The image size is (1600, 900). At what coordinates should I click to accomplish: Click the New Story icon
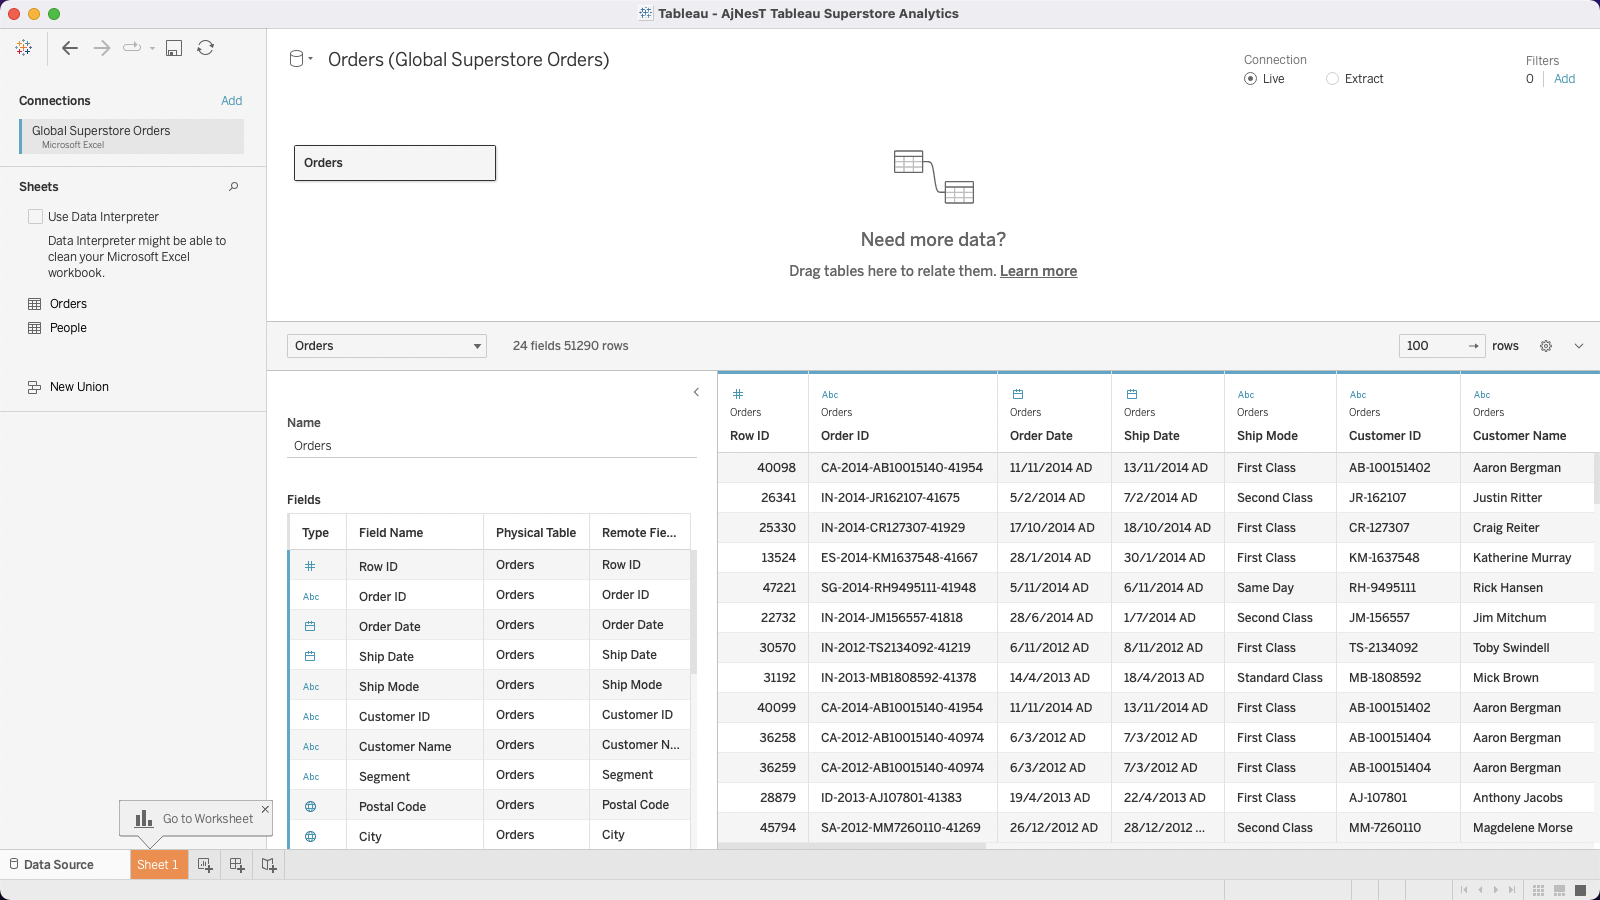pos(269,865)
